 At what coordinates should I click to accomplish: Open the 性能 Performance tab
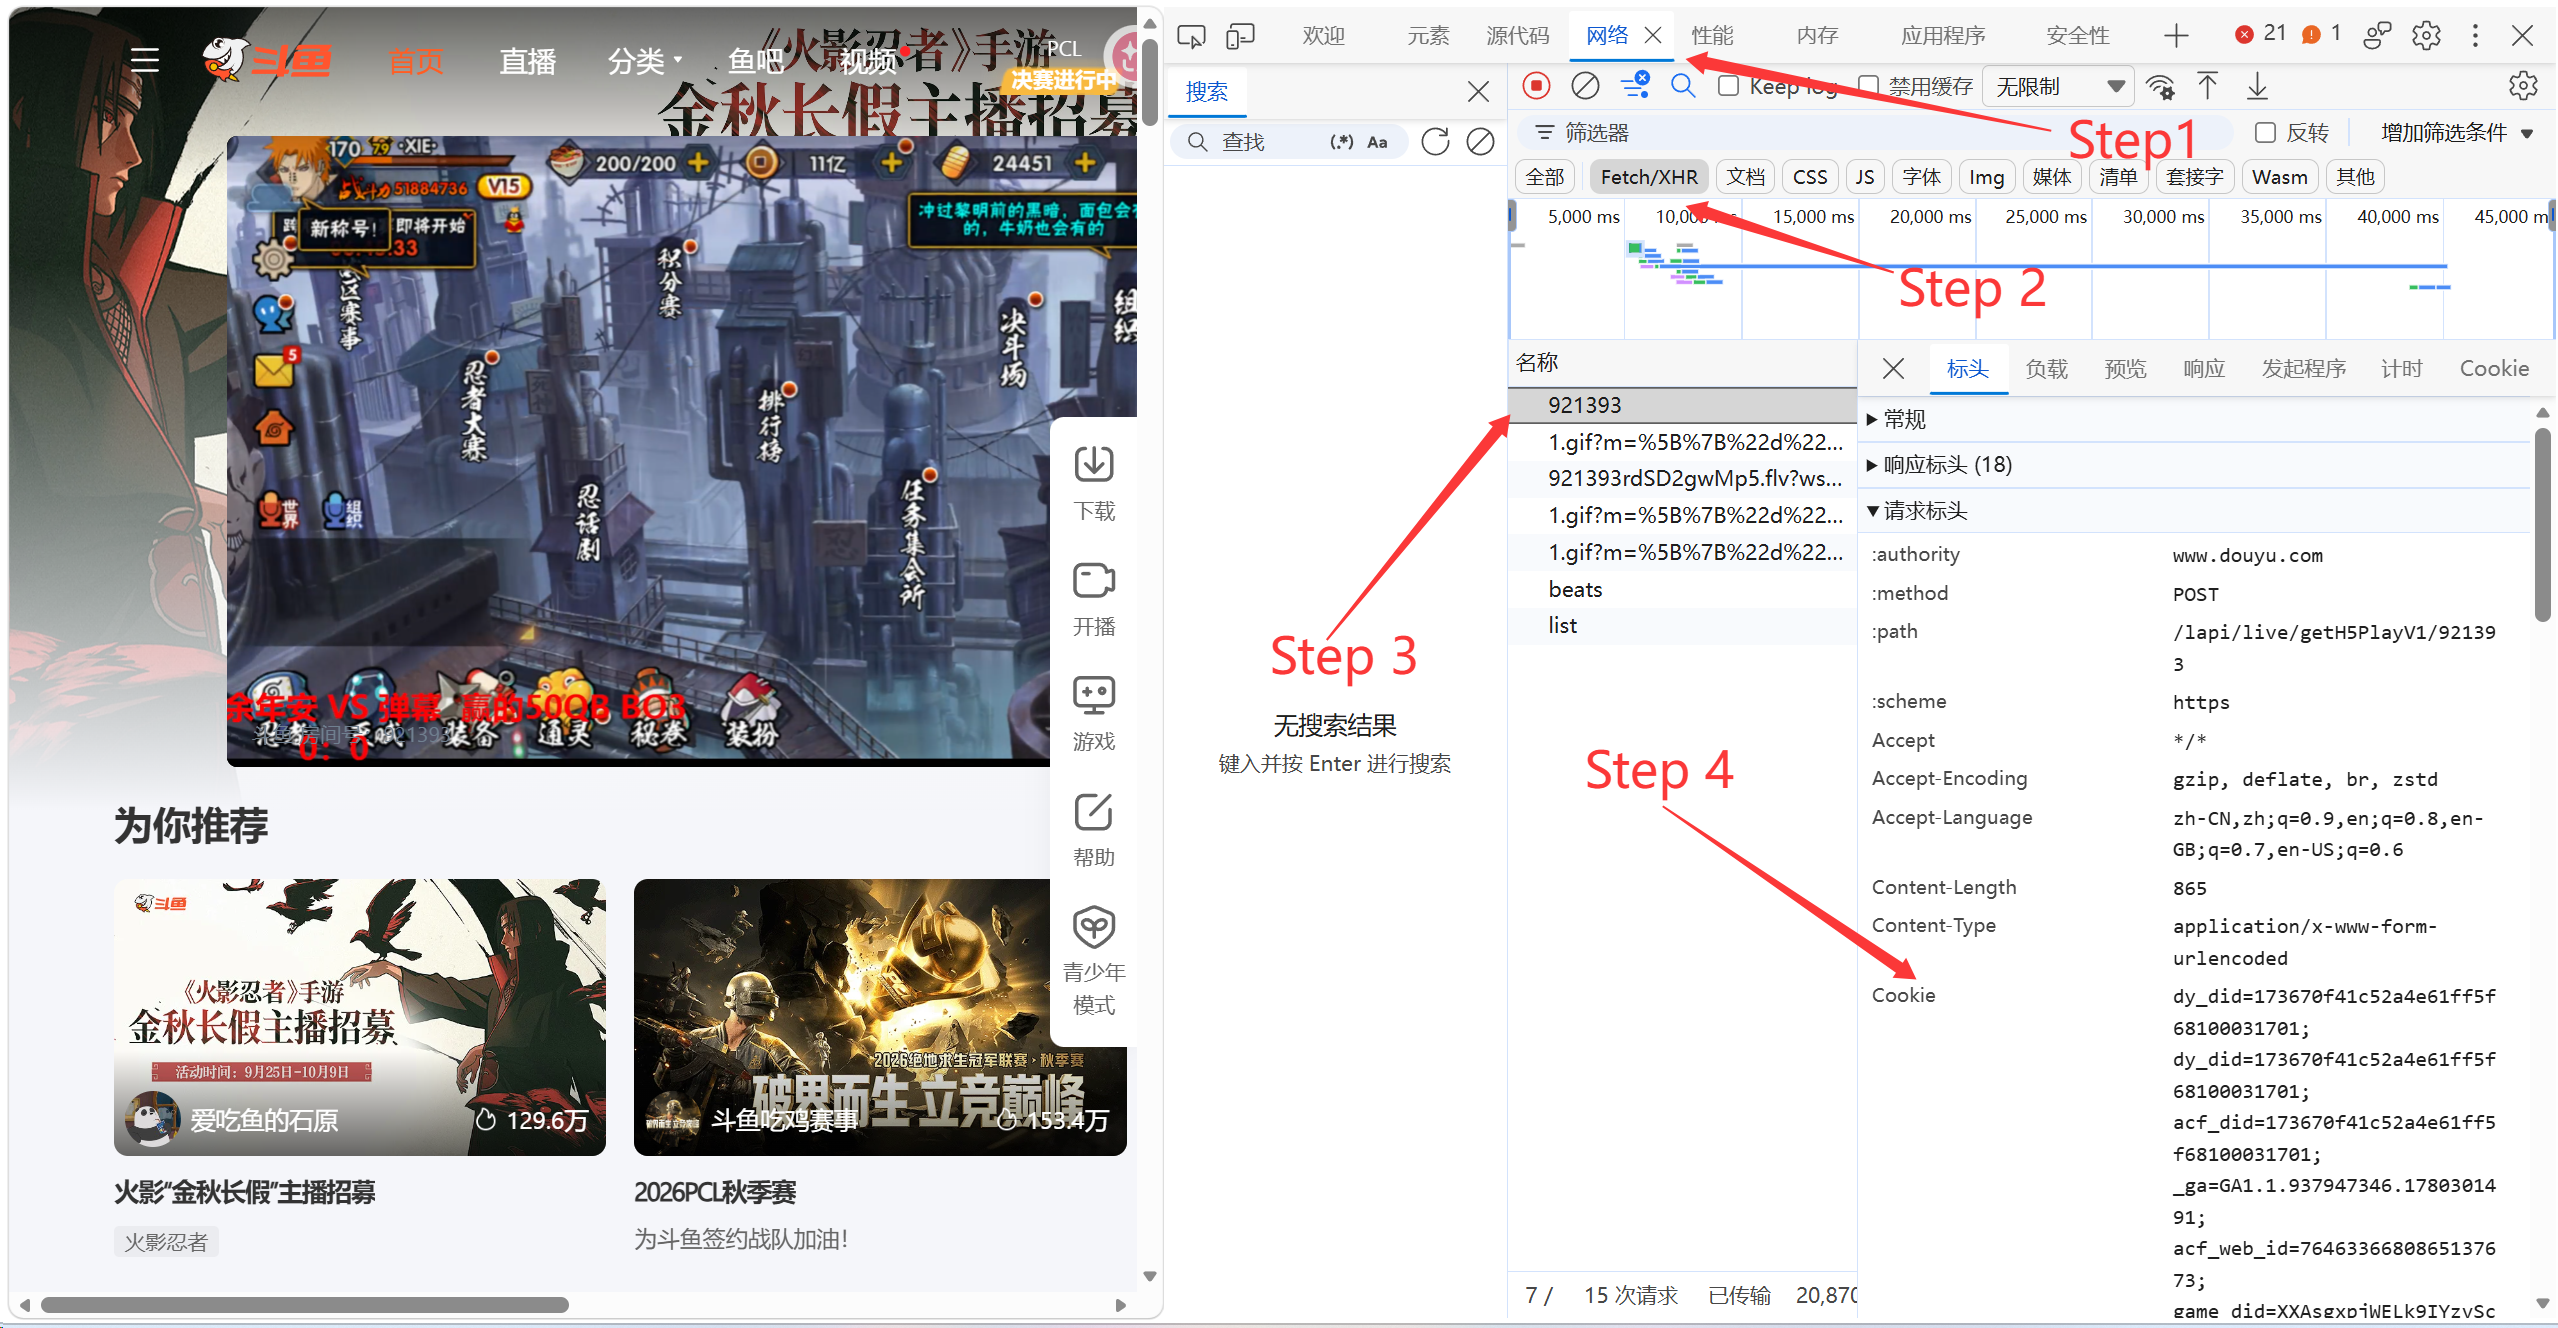coord(1712,36)
